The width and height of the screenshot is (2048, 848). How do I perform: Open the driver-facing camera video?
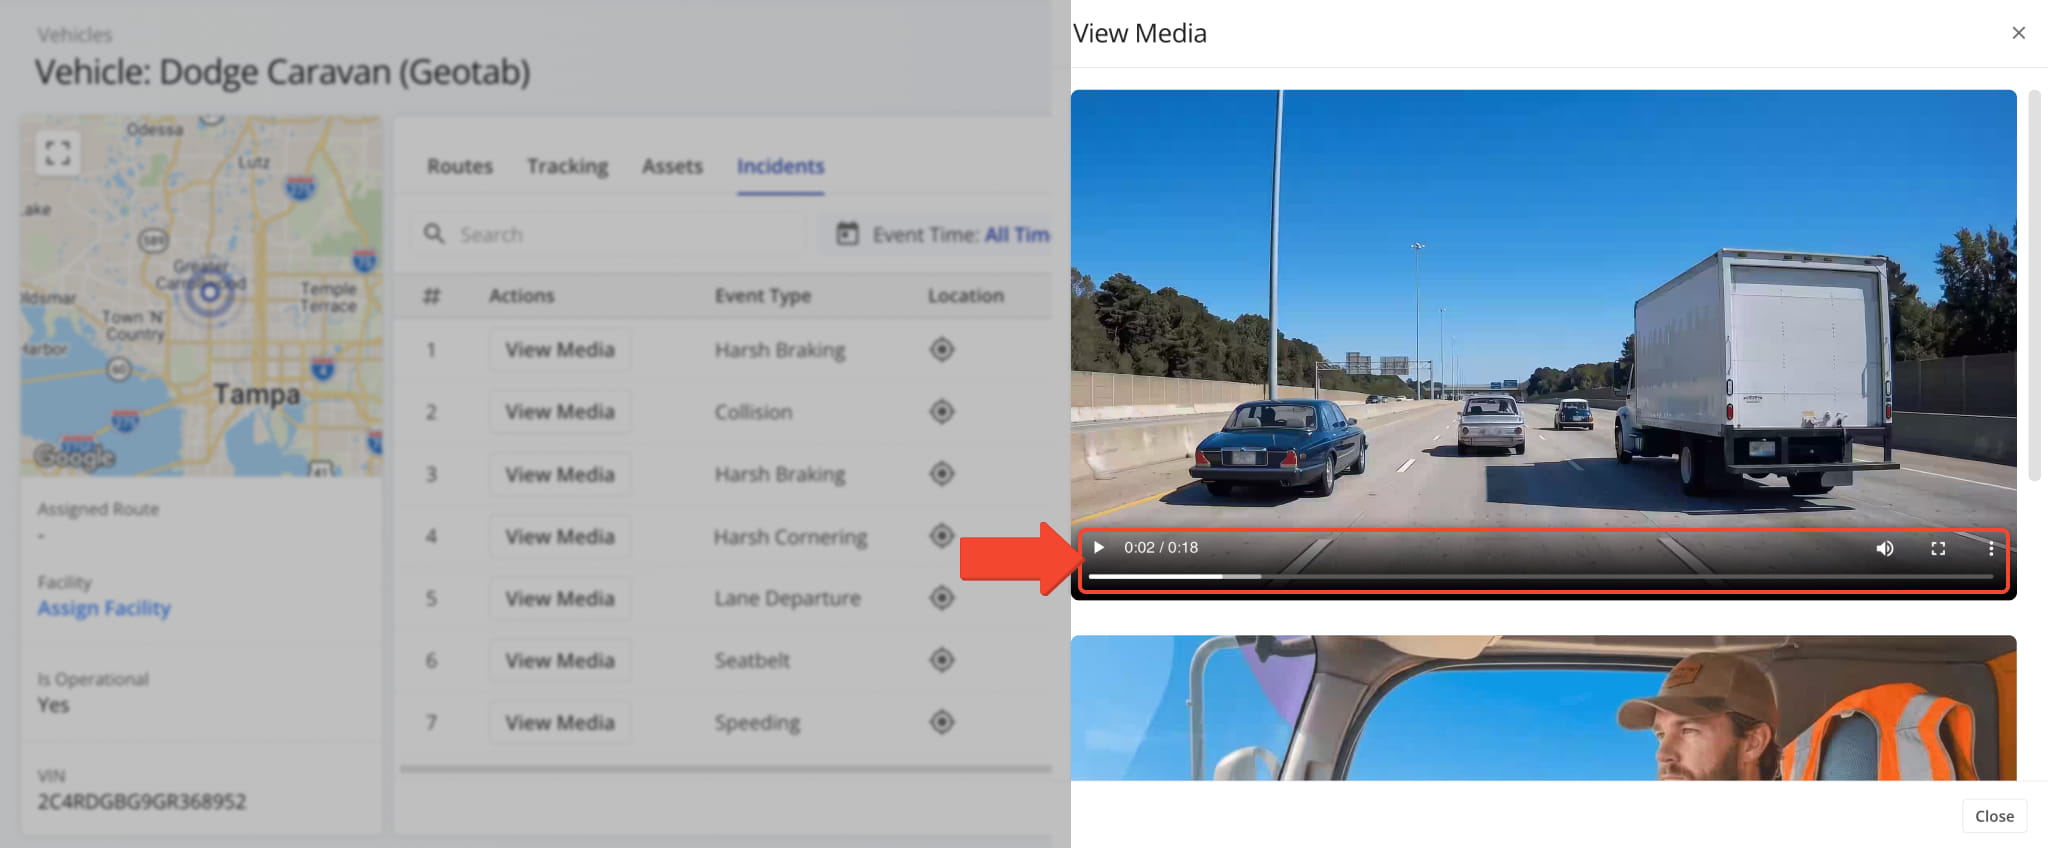click(1543, 708)
